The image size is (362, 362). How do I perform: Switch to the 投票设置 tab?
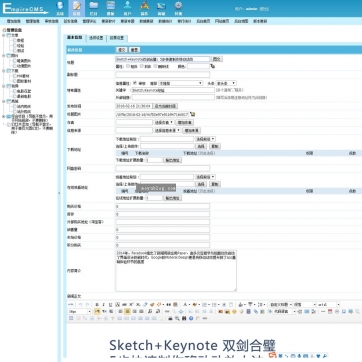click(117, 38)
